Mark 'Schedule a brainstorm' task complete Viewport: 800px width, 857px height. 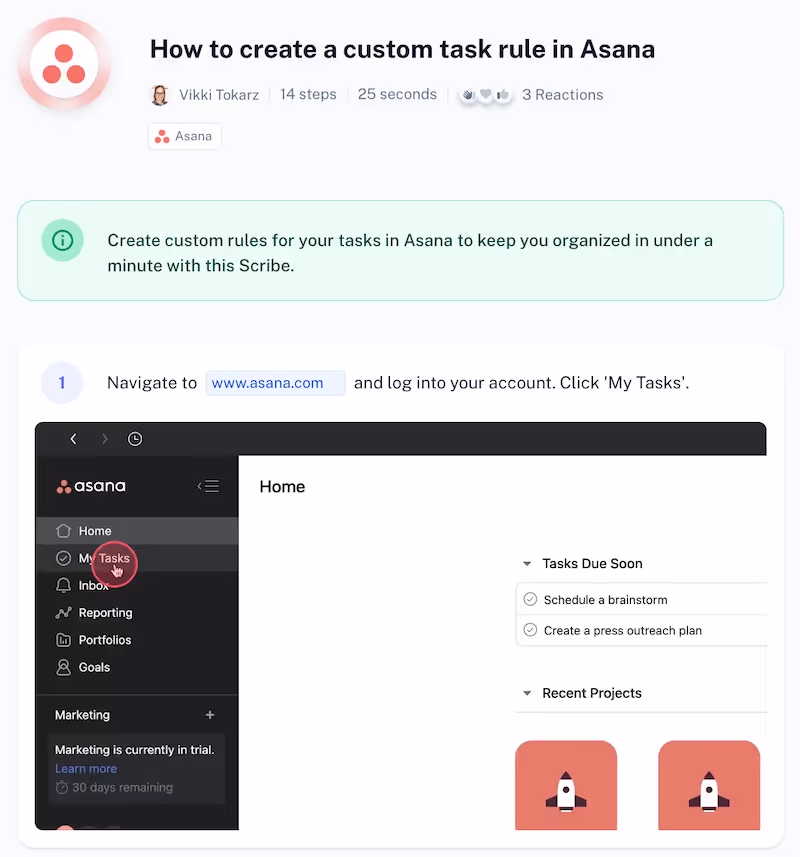pos(530,600)
